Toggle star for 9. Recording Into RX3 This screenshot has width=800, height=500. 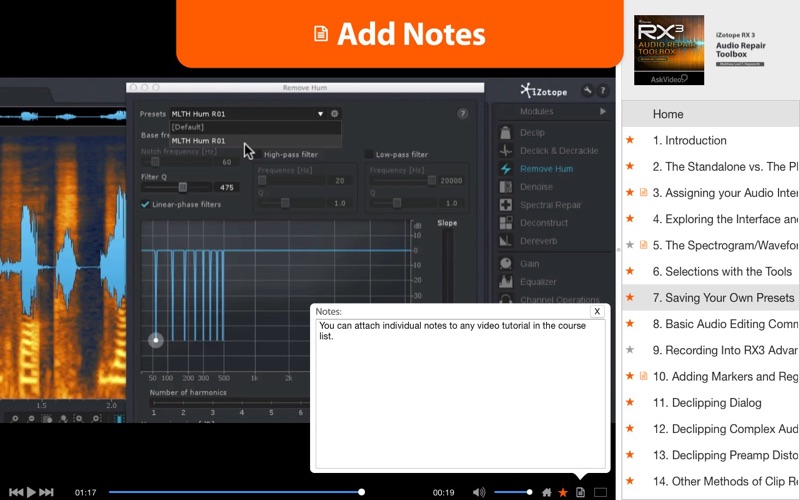coord(630,349)
